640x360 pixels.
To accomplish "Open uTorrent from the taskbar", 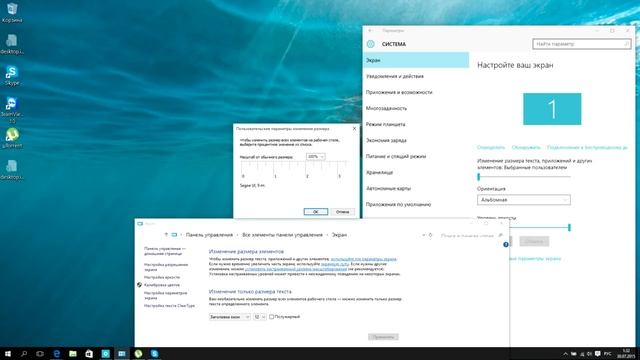I will (138, 354).
